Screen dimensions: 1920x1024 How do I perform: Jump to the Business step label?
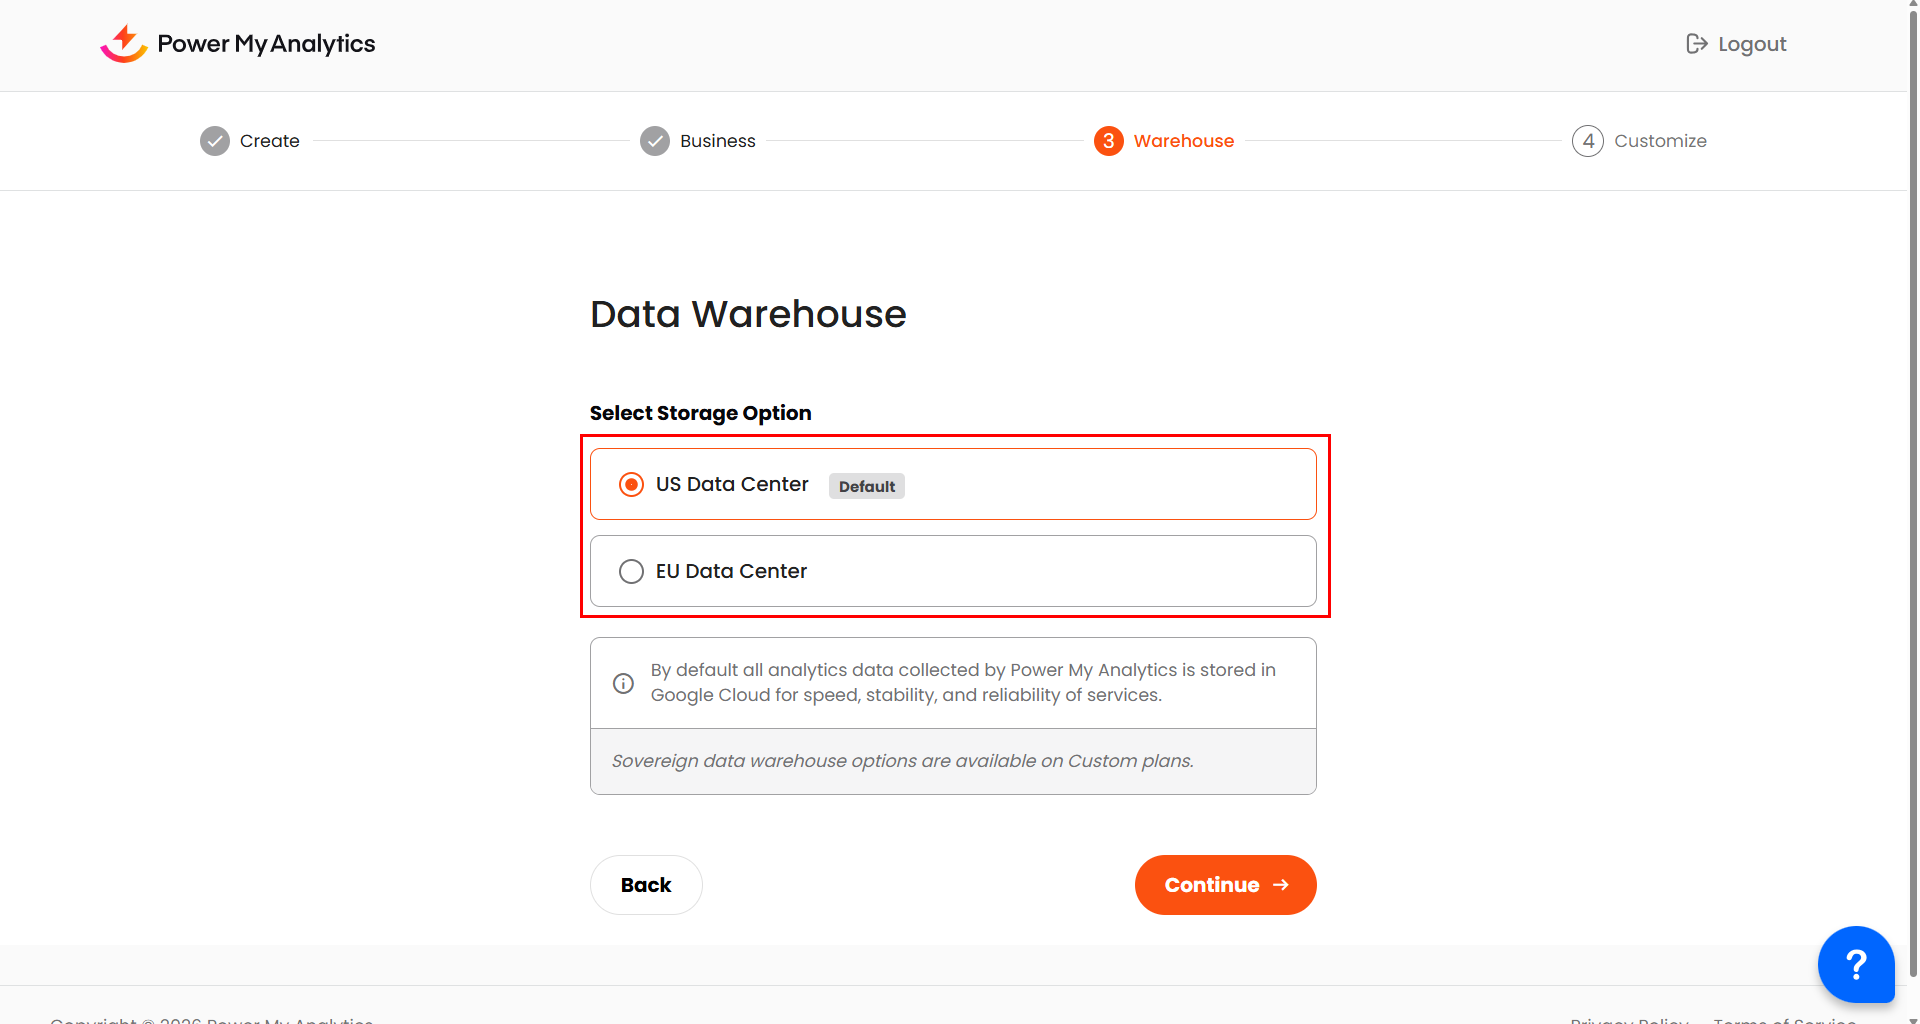pos(717,141)
